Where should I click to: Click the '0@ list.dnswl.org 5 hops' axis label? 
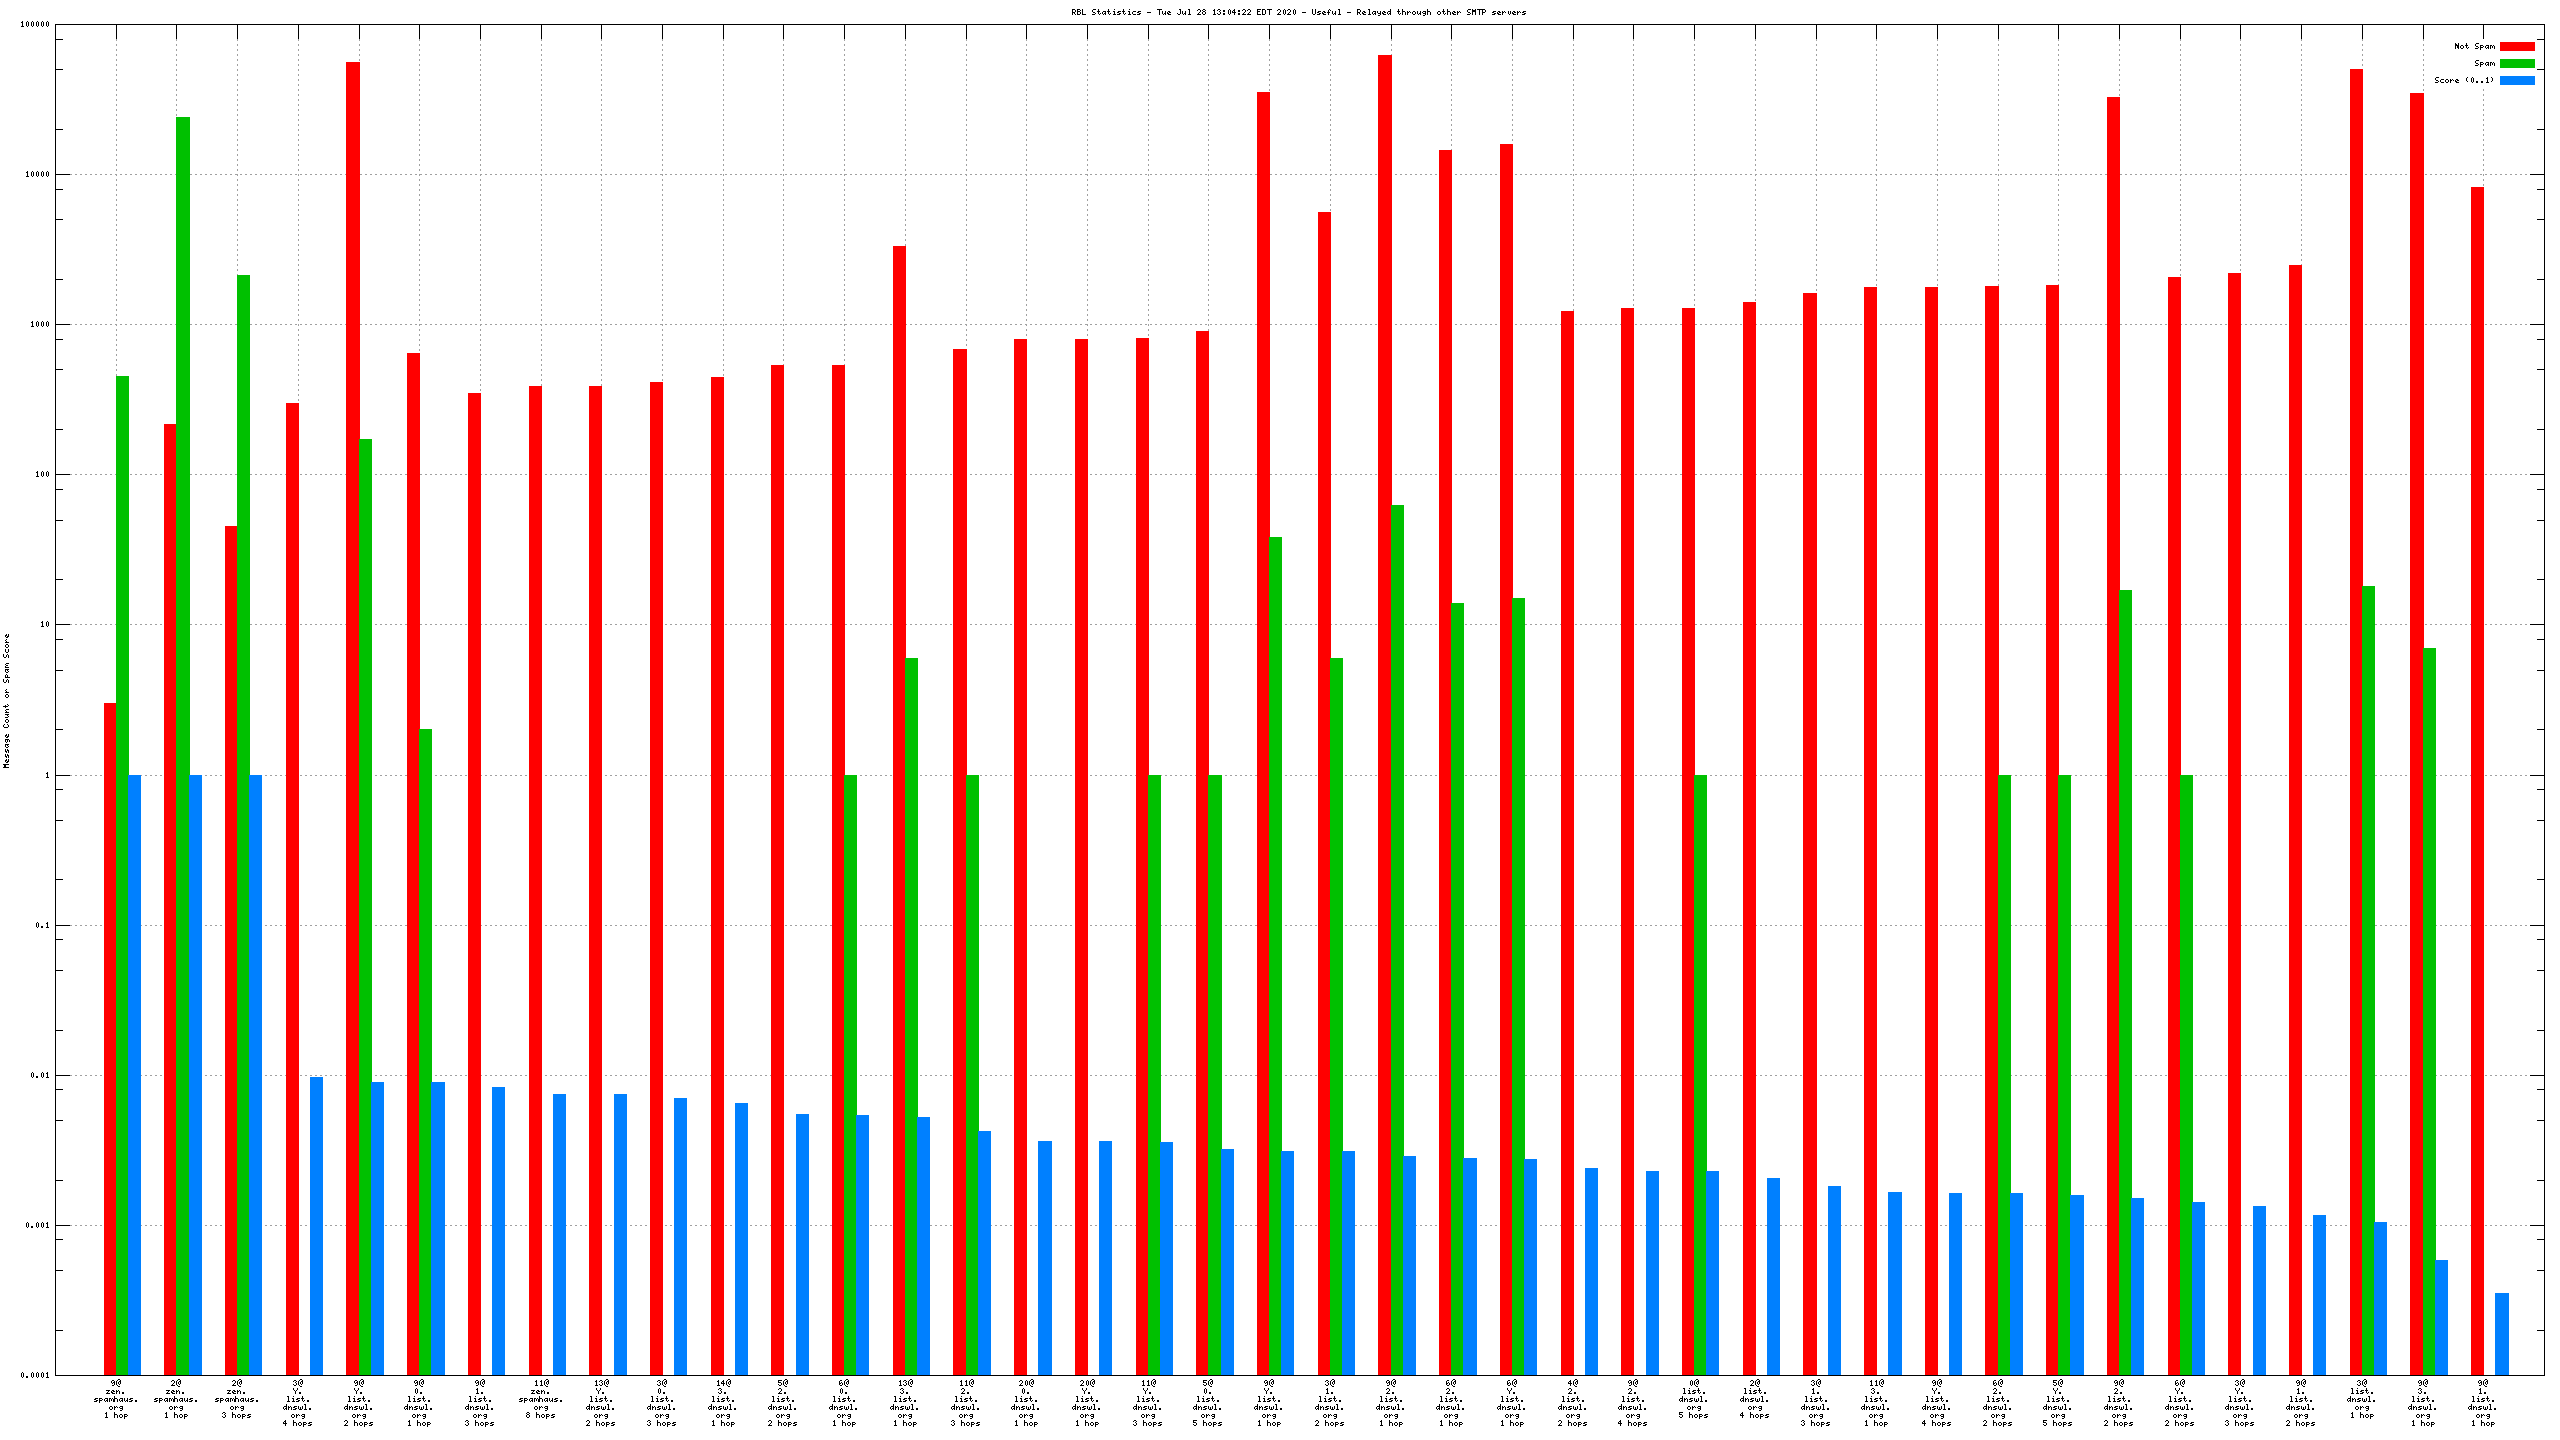coord(1693,1399)
